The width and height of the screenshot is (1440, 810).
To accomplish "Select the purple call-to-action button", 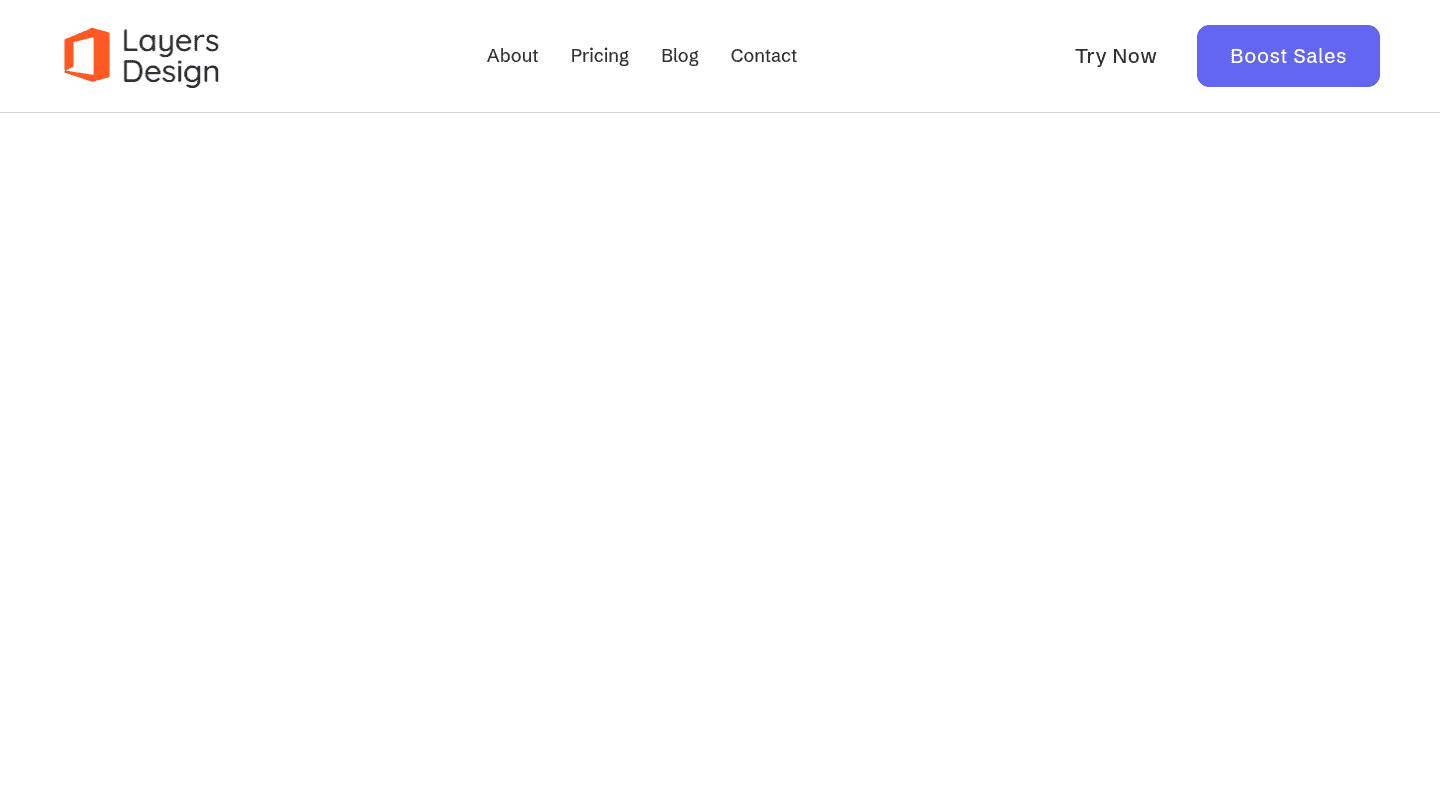I will point(1288,56).
